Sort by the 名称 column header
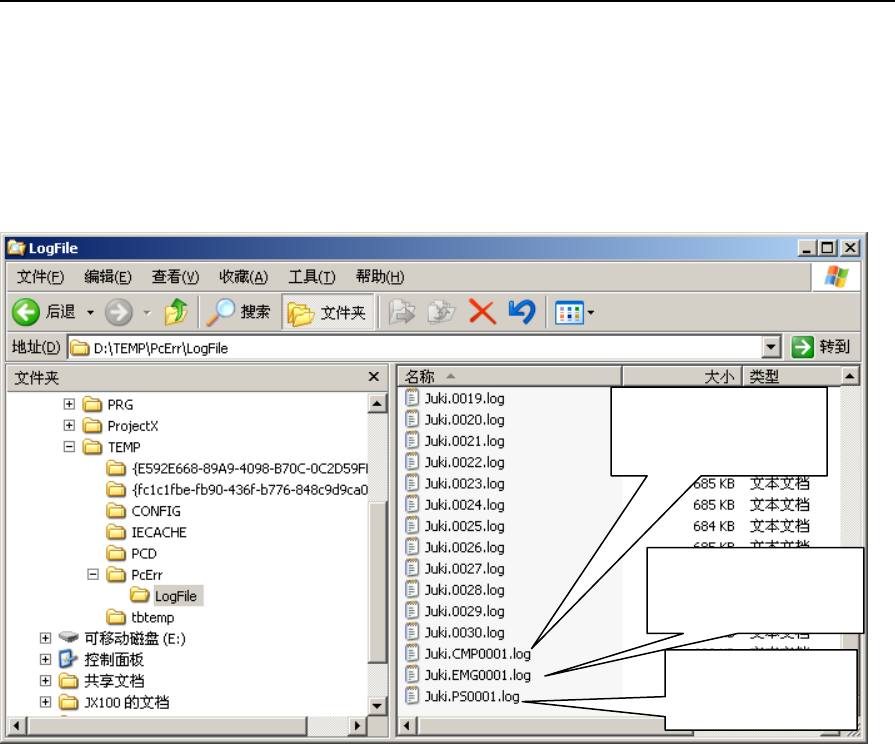 [x=509, y=377]
